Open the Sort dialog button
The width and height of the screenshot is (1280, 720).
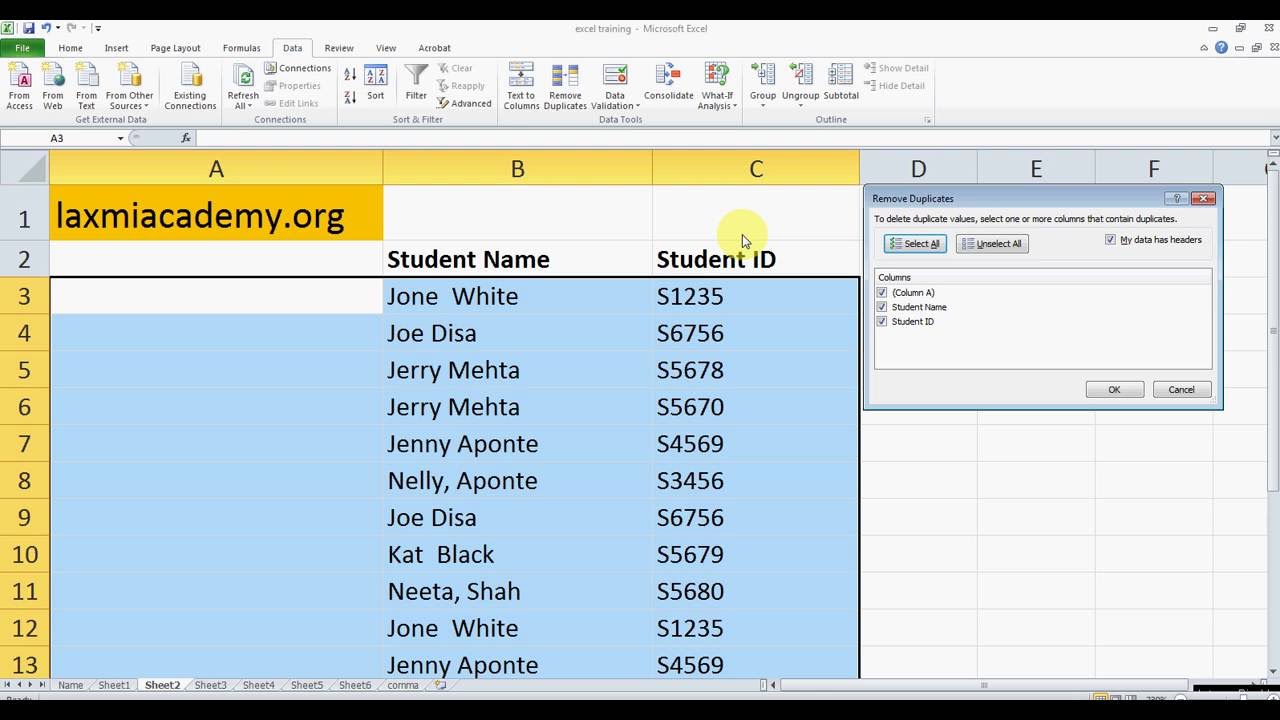point(376,84)
